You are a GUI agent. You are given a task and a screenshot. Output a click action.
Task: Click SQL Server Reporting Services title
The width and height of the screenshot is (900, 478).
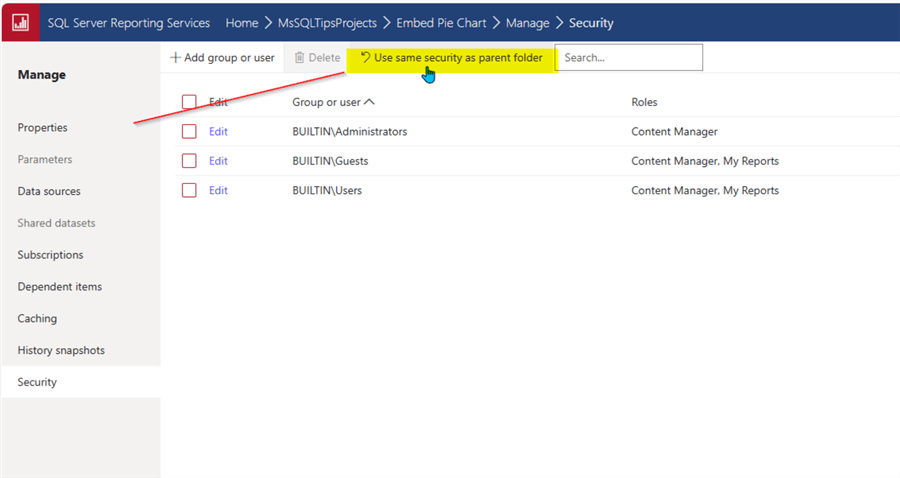tap(129, 23)
